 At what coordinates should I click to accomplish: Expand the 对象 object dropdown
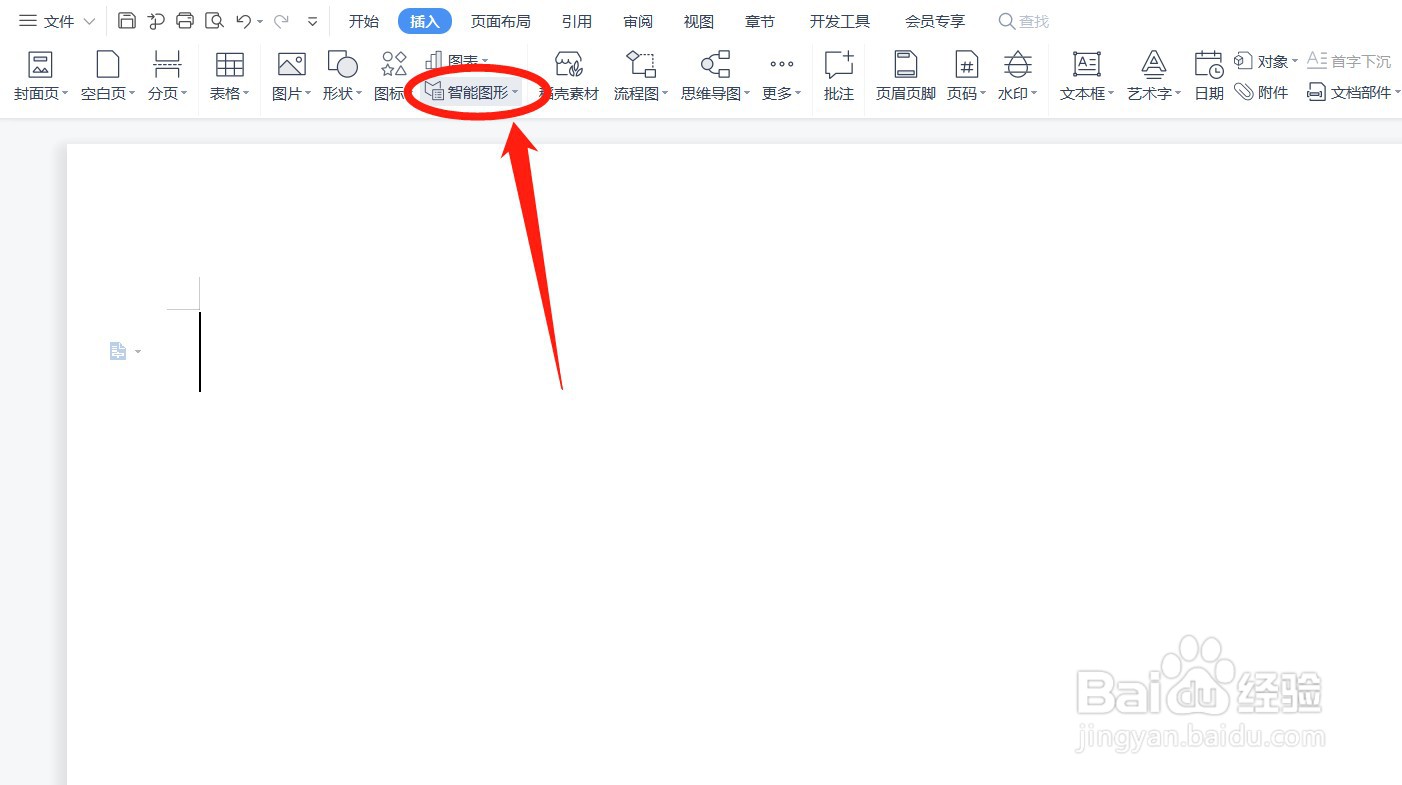click(x=1294, y=61)
